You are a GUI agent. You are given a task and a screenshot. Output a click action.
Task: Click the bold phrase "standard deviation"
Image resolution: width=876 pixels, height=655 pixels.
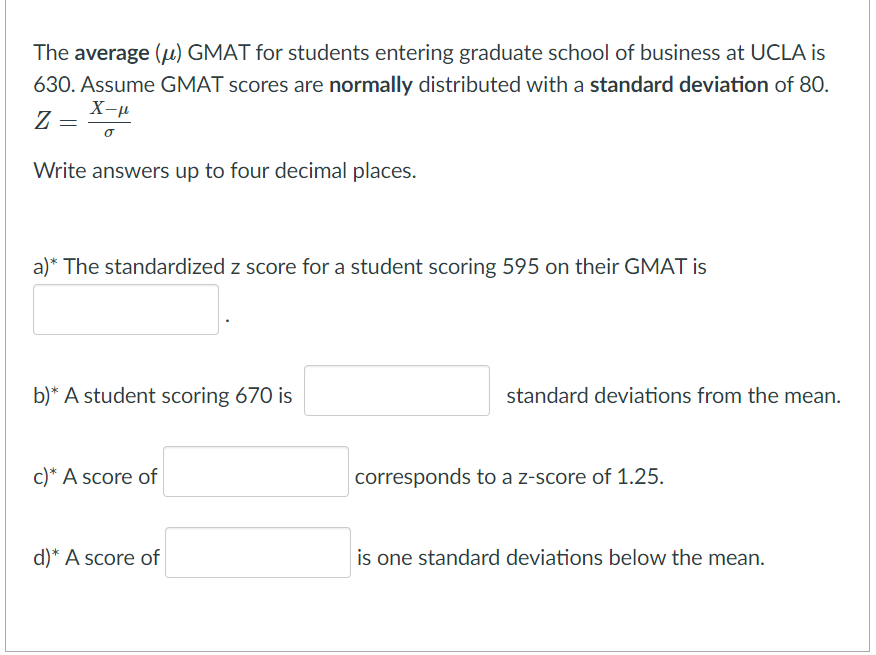(x=680, y=85)
